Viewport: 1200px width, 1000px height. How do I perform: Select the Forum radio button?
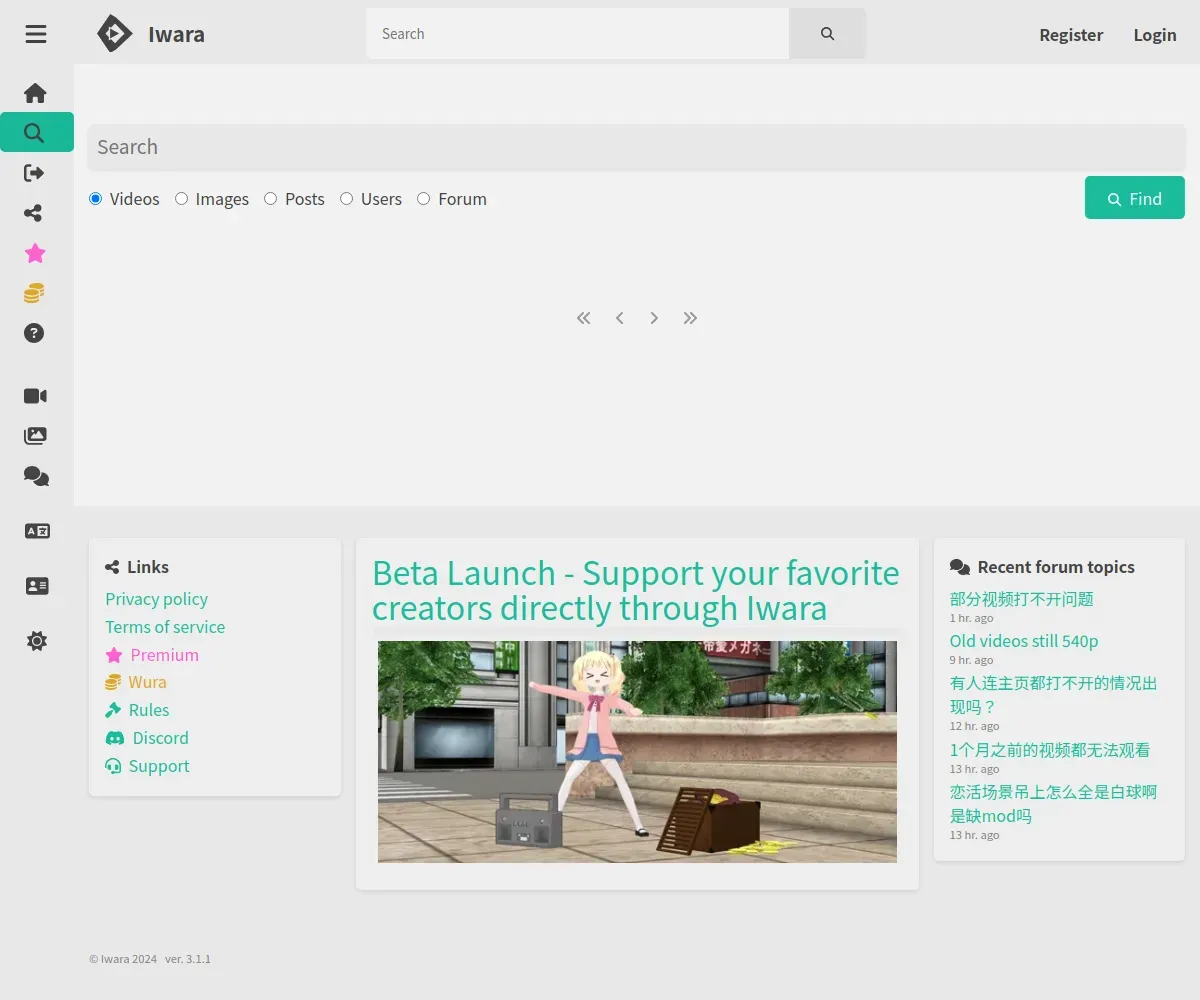(423, 199)
